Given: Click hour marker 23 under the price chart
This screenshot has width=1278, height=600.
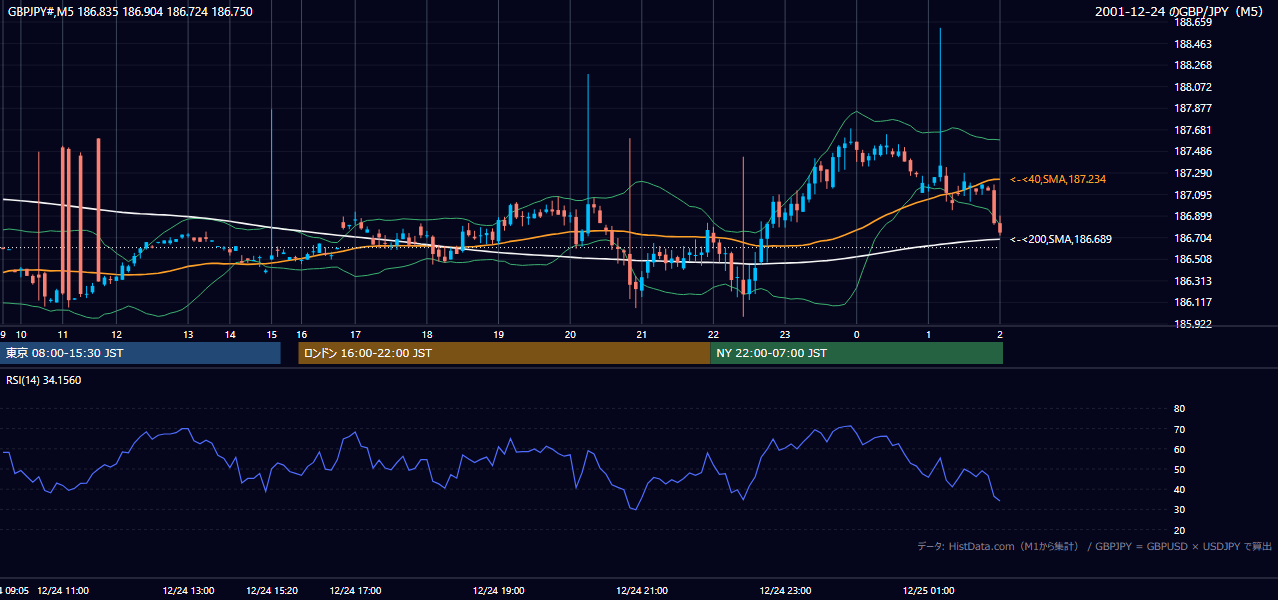Looking at the screenshot, I should (785, 335).
